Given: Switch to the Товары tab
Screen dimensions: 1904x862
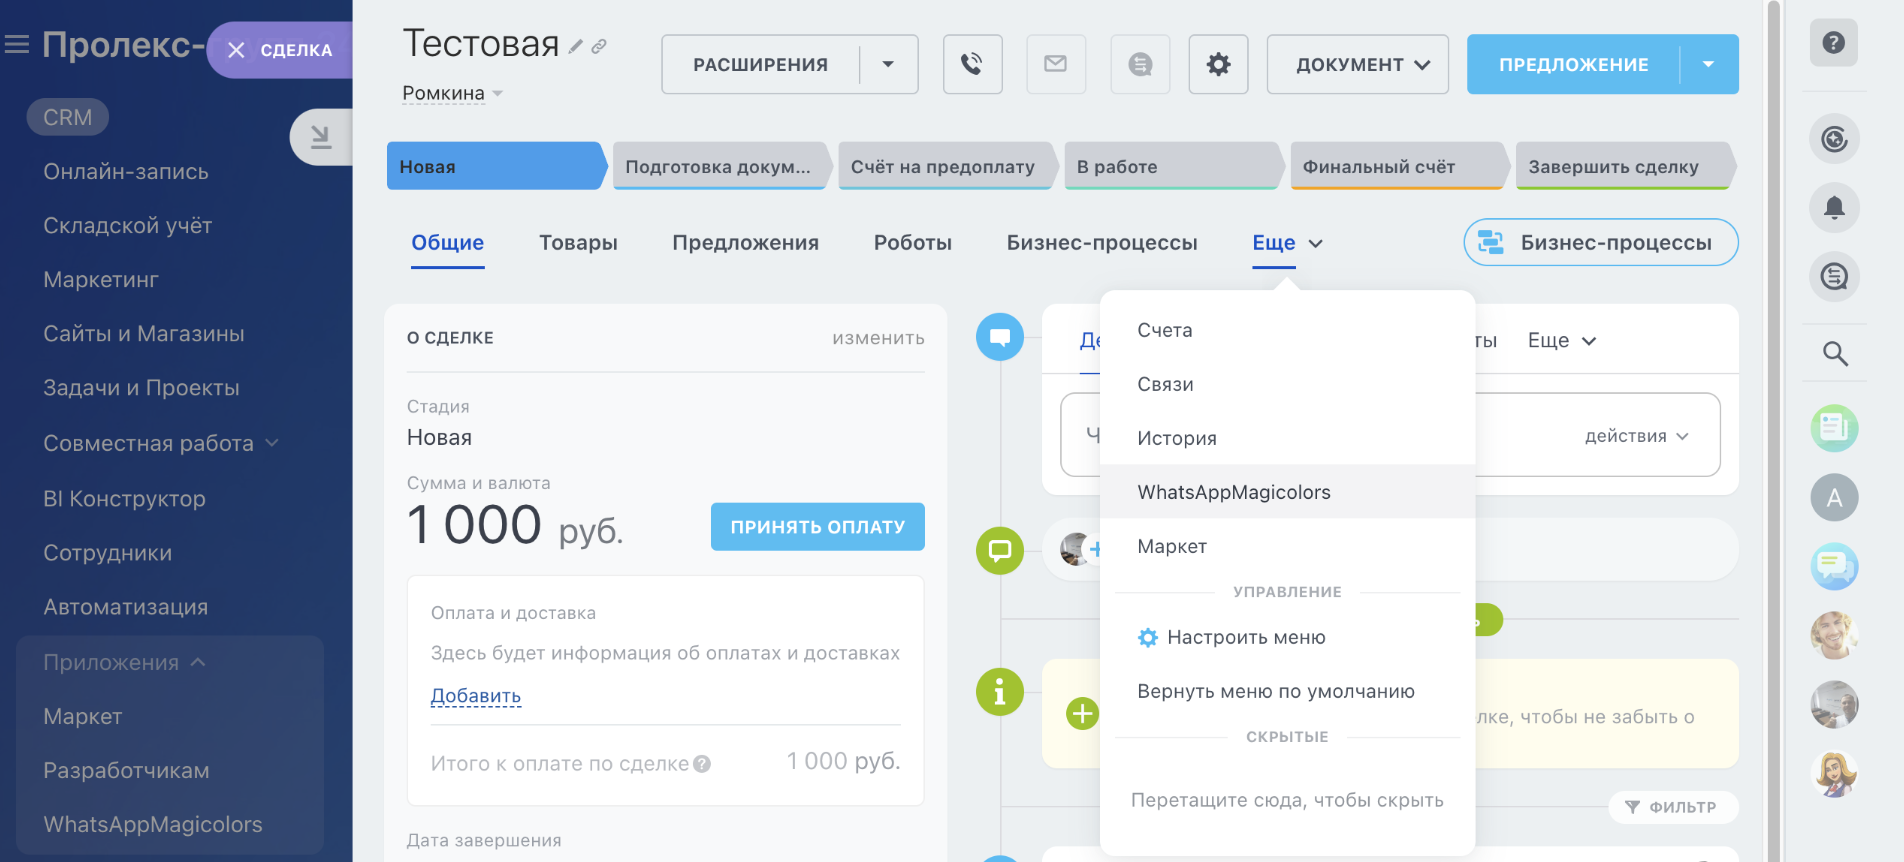Looking at the screenshot, I should point(578,243).
